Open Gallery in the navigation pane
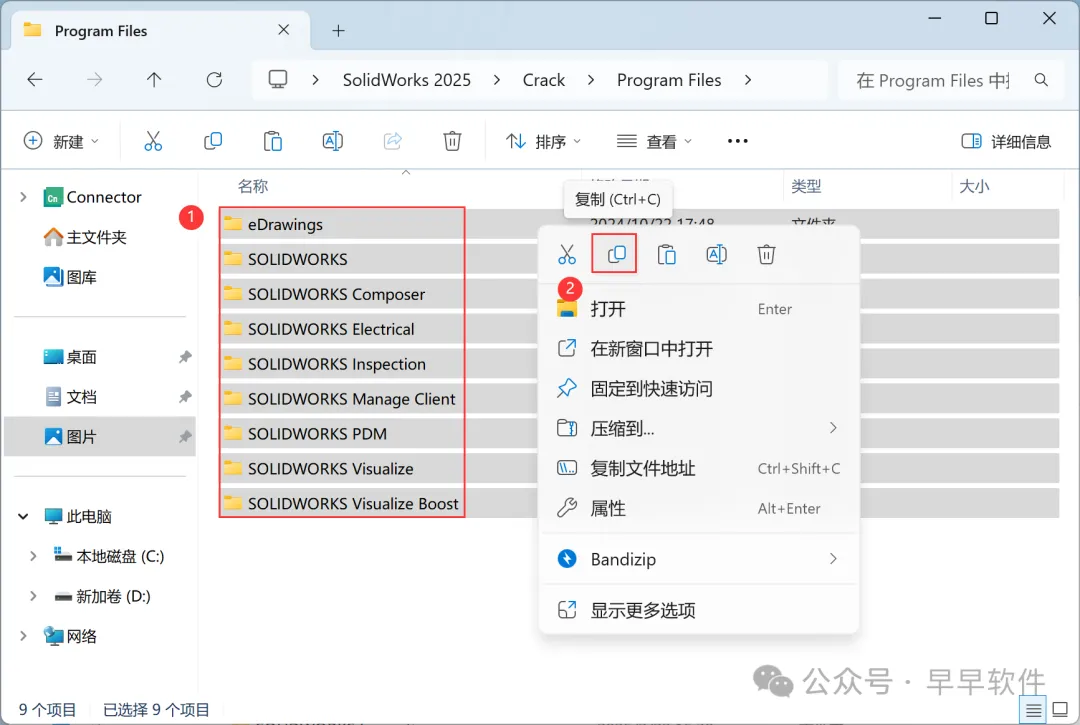Image resolution: width=1080 pixels, height=725 pixels. point(70,277)
